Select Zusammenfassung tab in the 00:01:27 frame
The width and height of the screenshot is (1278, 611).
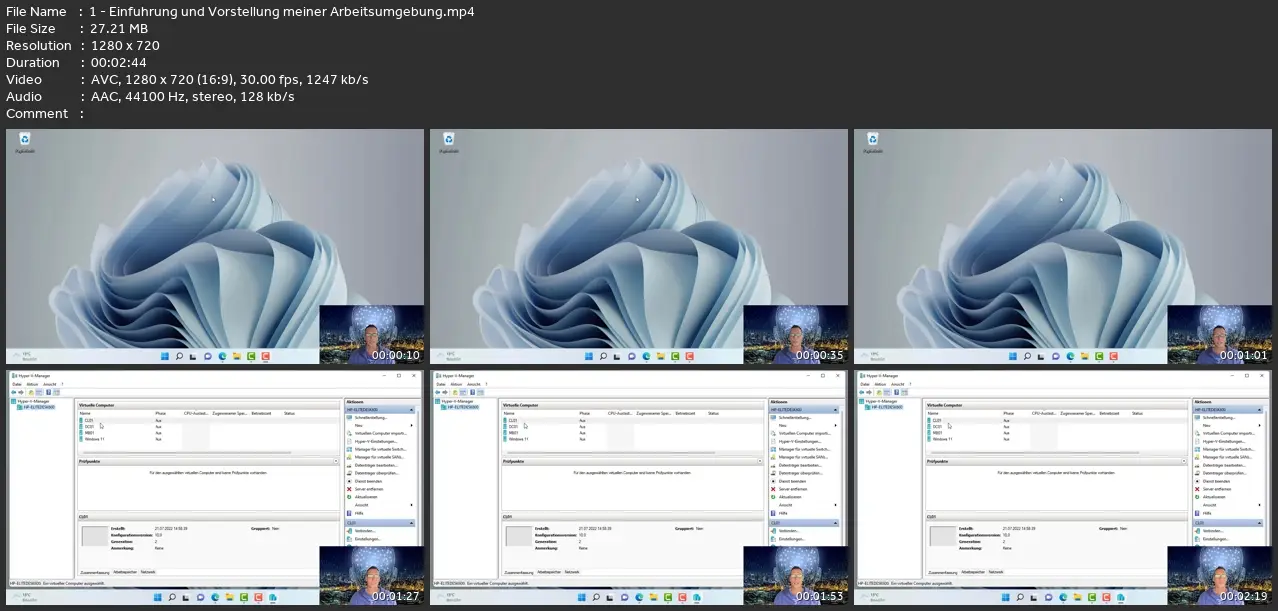point(95,572)
